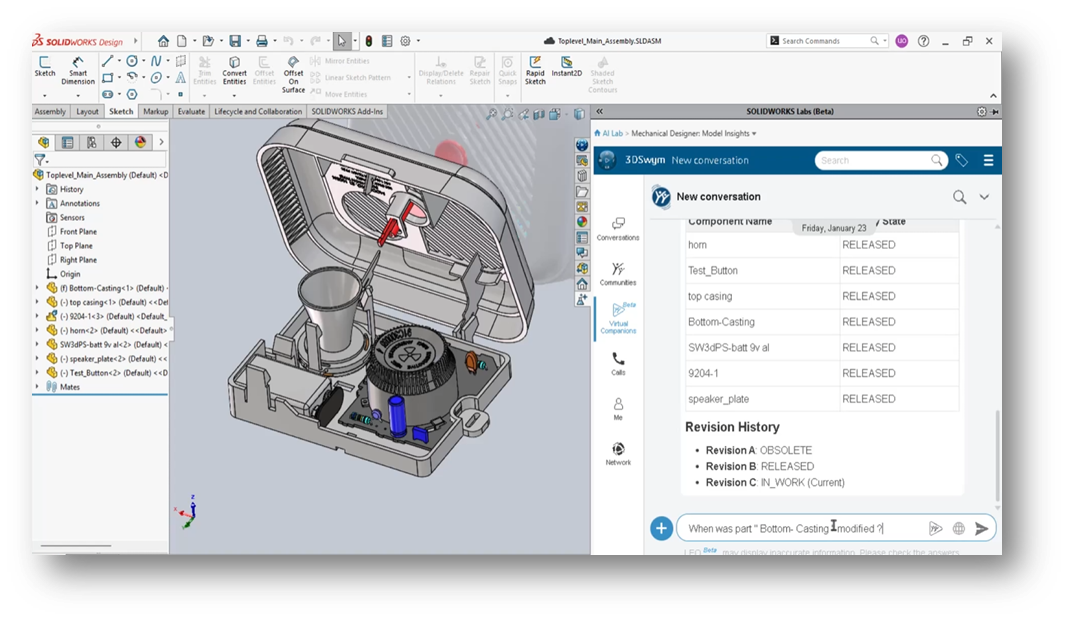Toggle the Rapid Sketch tool
Viewport: 1067px width, 620px height.
pos(535,71)
